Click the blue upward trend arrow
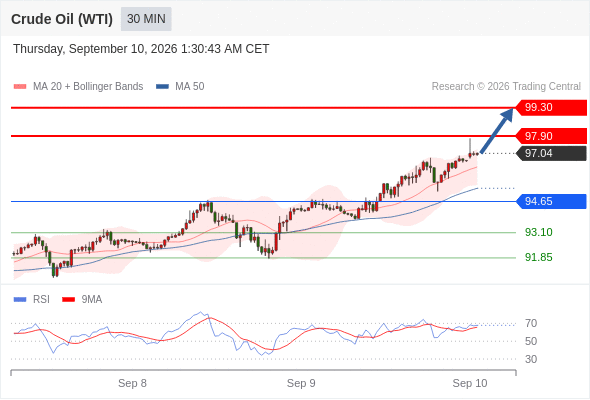The height and width of the screenshot is (400, 590). point(497,131)
